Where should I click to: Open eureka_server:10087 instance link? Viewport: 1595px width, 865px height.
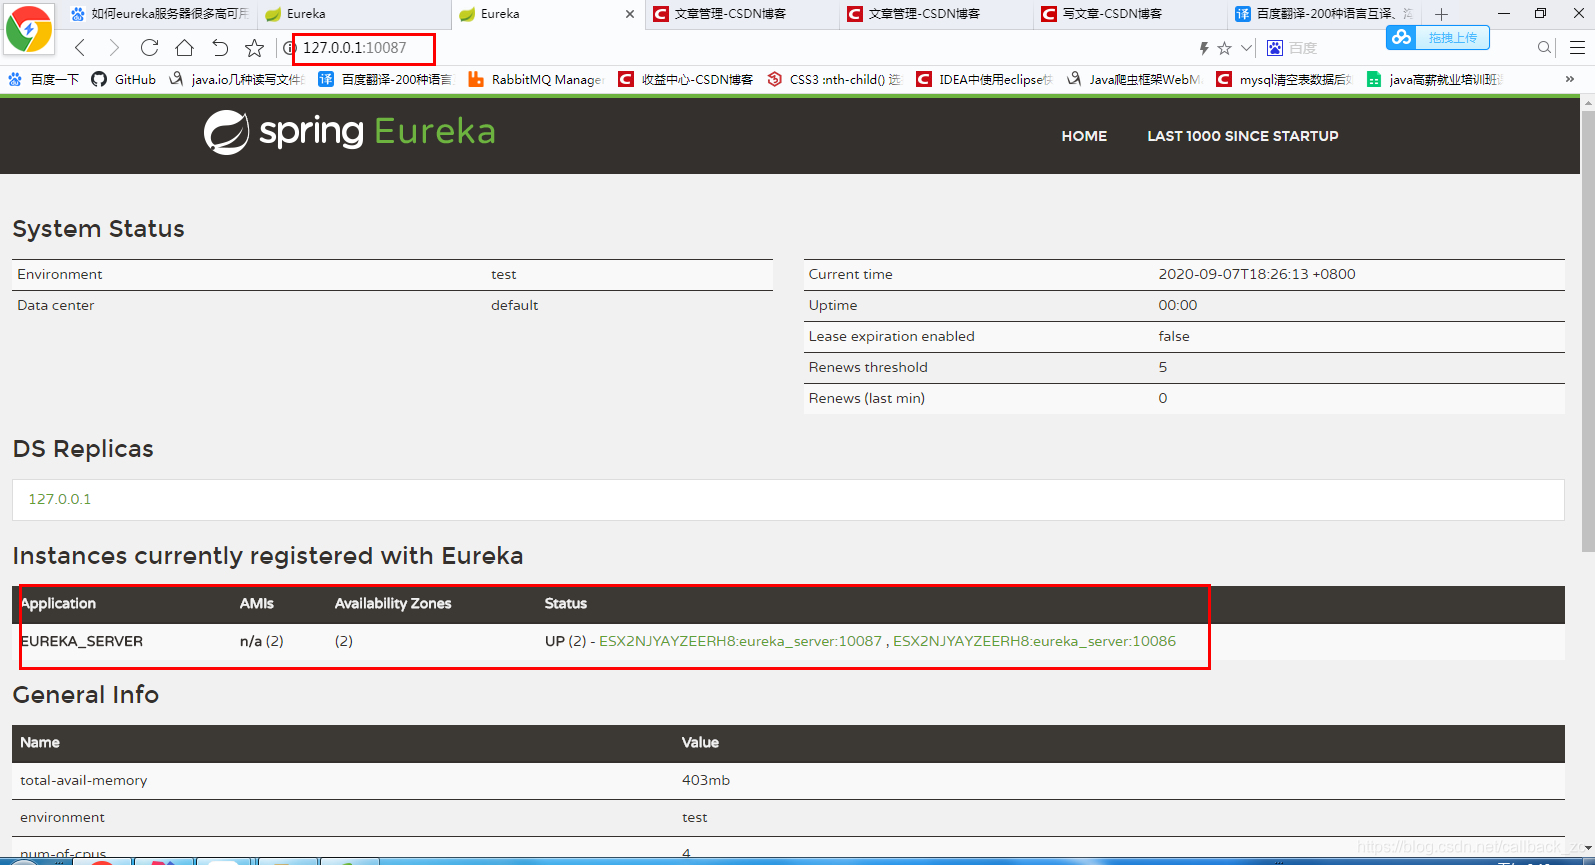(x=740, y=641)
